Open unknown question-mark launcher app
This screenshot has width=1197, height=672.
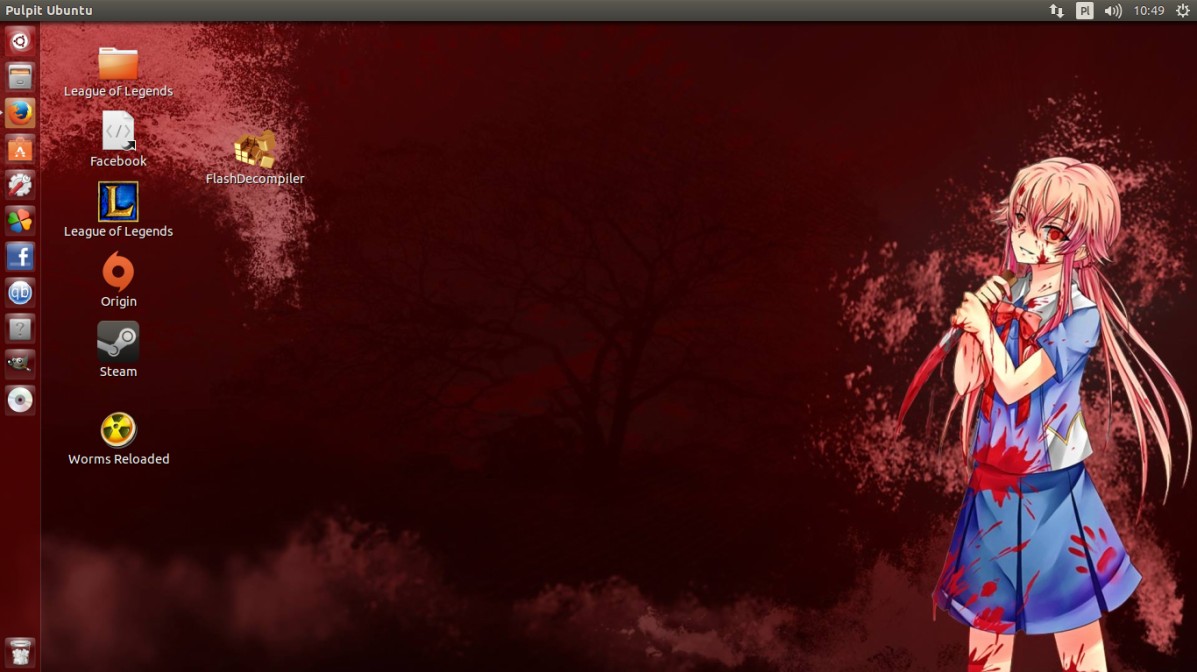pos(20,328)
